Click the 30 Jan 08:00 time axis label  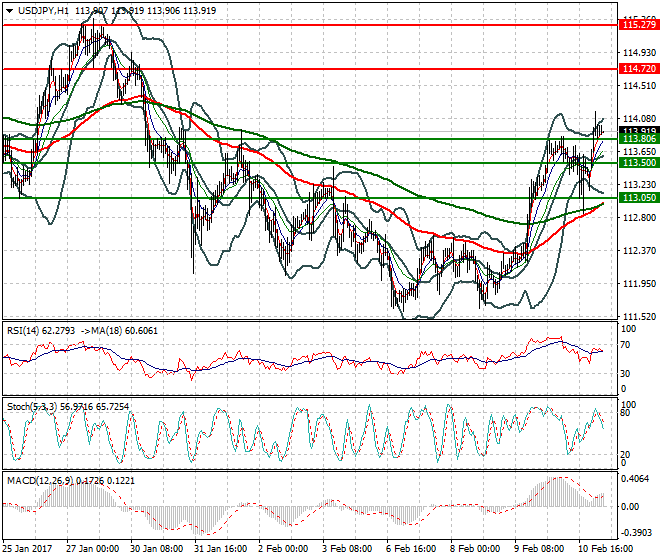[x=157, y=549]
